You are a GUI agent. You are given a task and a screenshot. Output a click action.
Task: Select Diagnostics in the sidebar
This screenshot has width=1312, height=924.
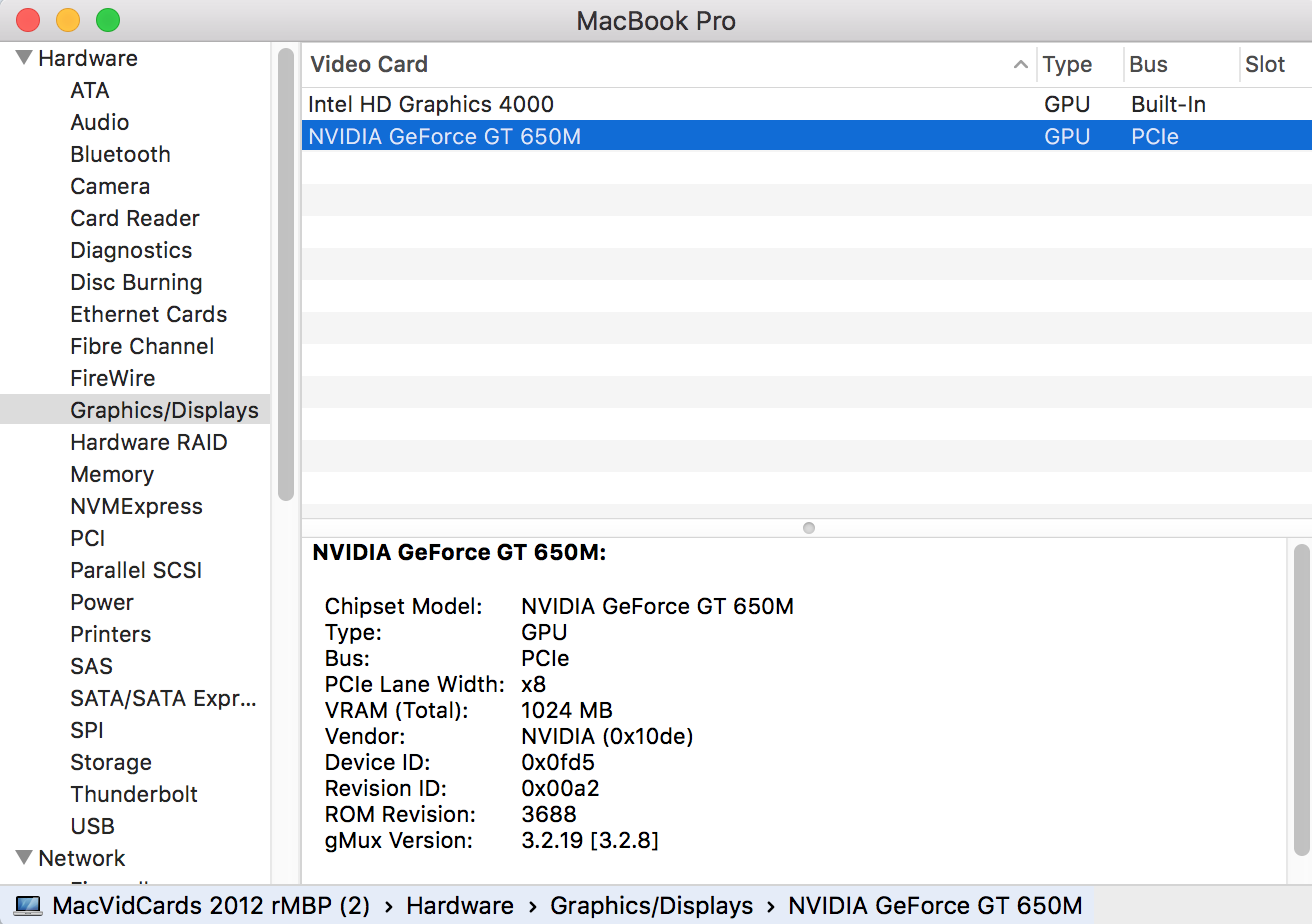point(131,250)
